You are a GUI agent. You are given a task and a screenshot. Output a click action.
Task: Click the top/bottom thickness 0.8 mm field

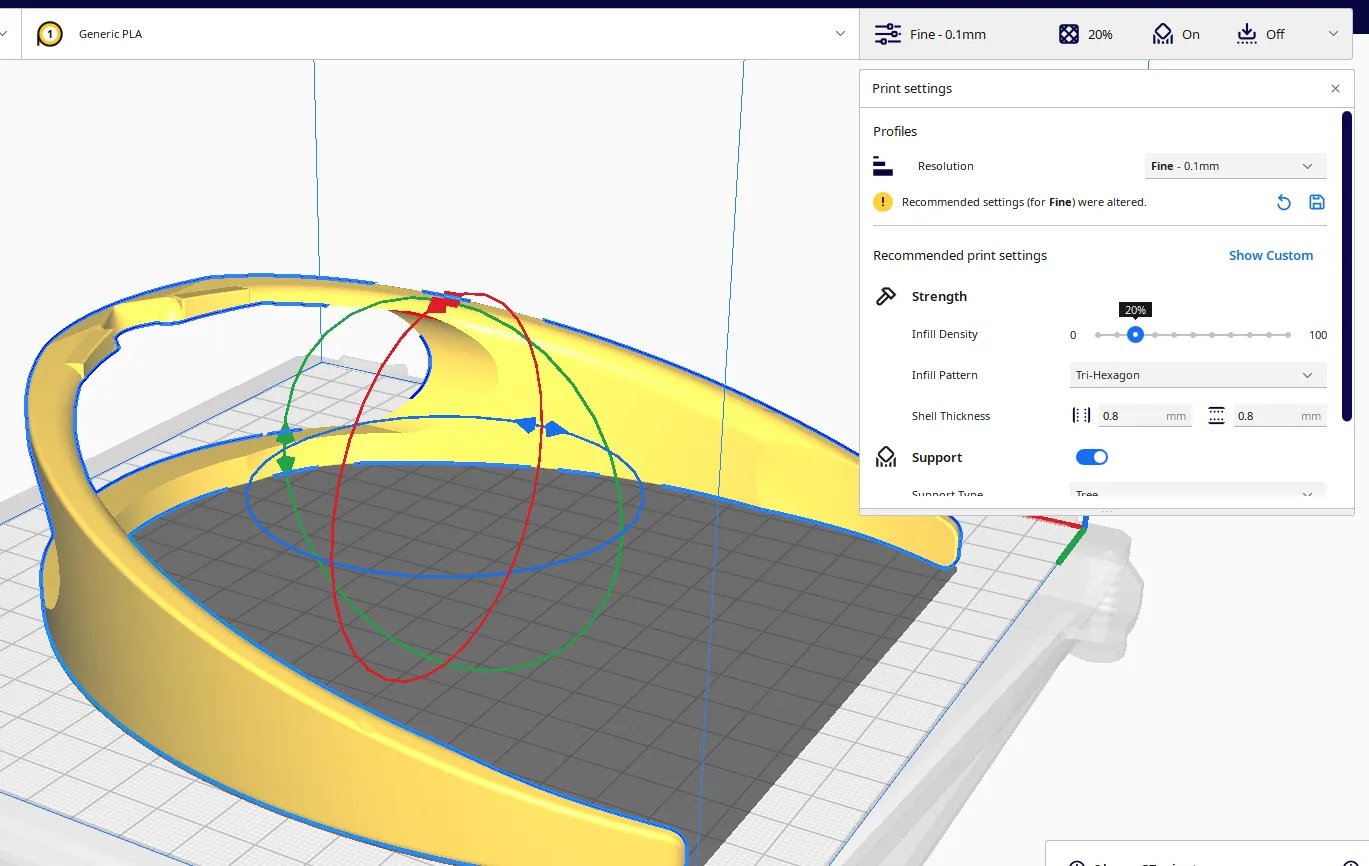coord(1278,416)
